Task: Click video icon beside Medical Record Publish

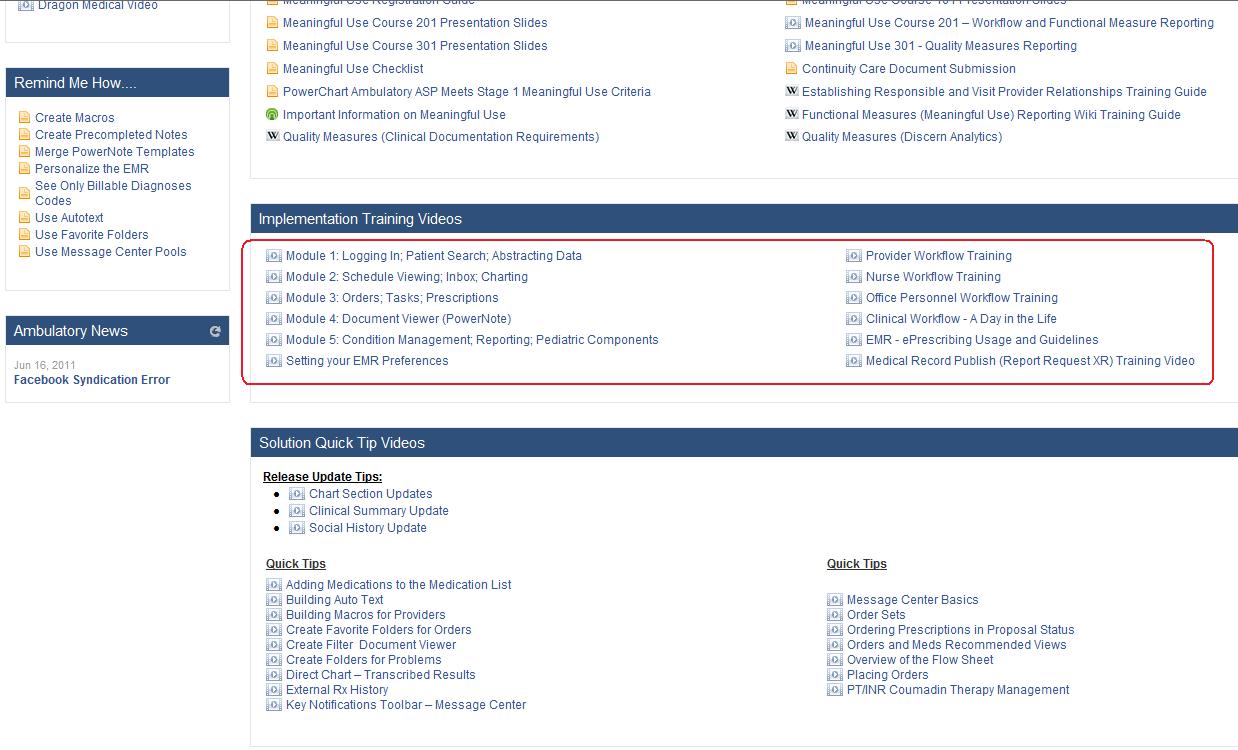Action: click(x=854, y=361)
